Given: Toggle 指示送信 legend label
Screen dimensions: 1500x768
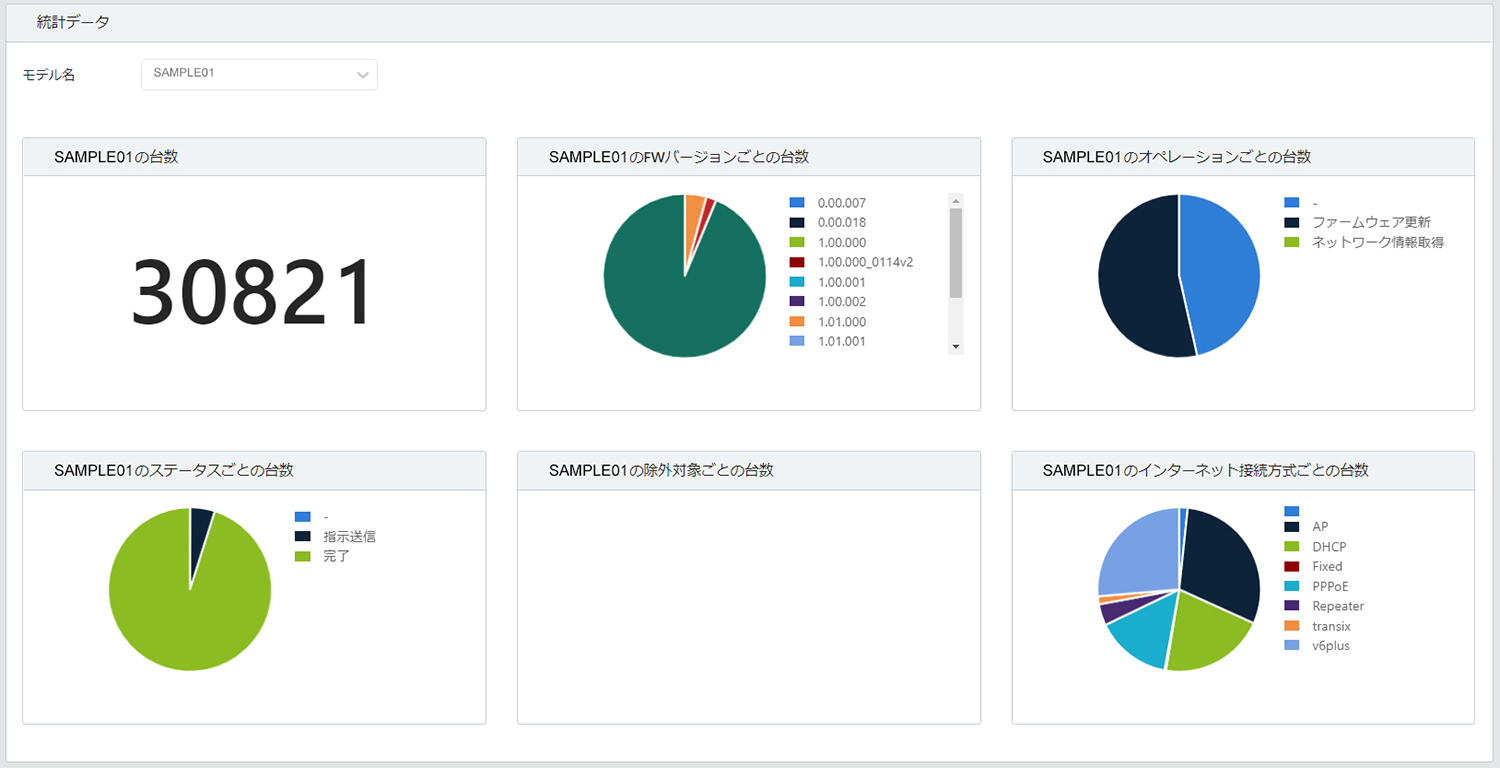Looking at the screenshot, I should (349, 536).
